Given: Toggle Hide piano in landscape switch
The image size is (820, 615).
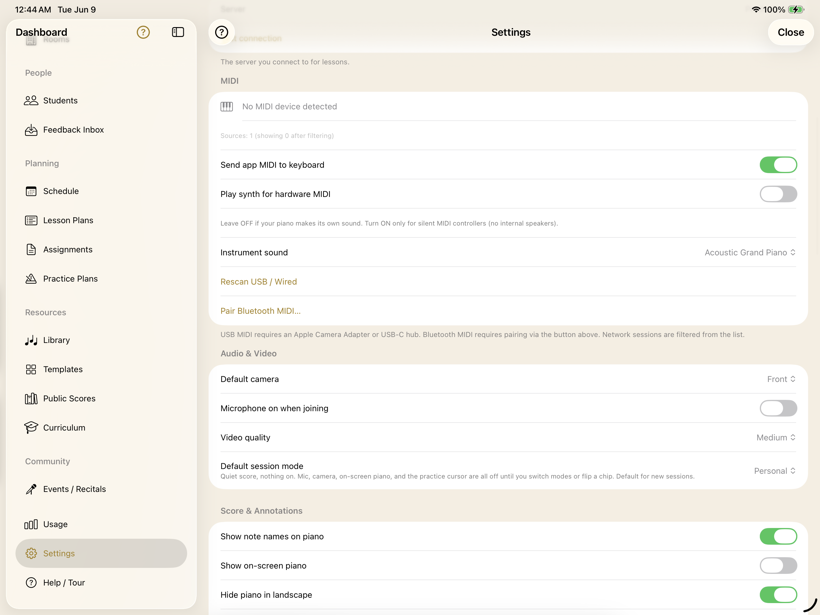Looking at the screenshot, I should (778, 595).
